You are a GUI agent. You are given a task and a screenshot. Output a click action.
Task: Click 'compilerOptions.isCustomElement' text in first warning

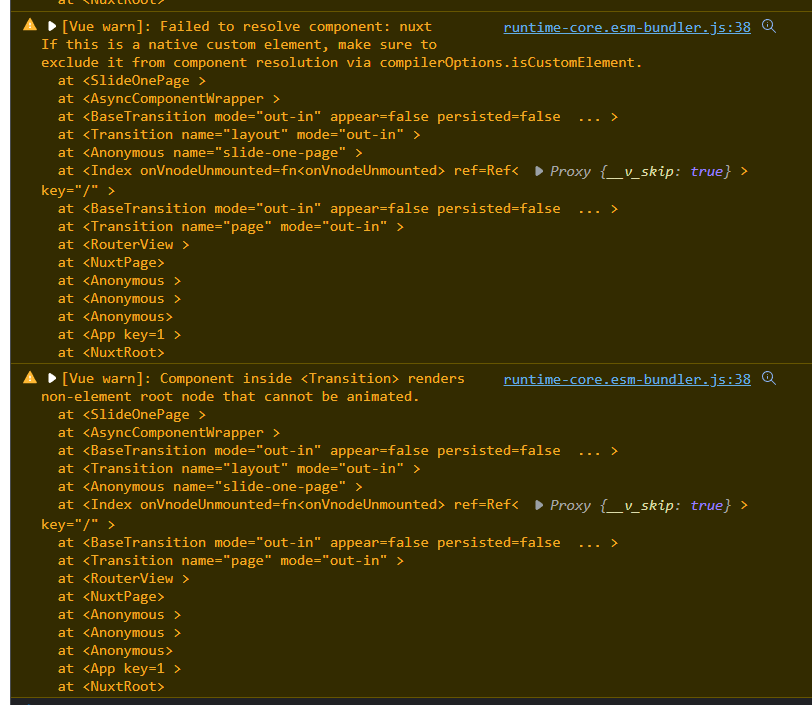tap(507, 63)
